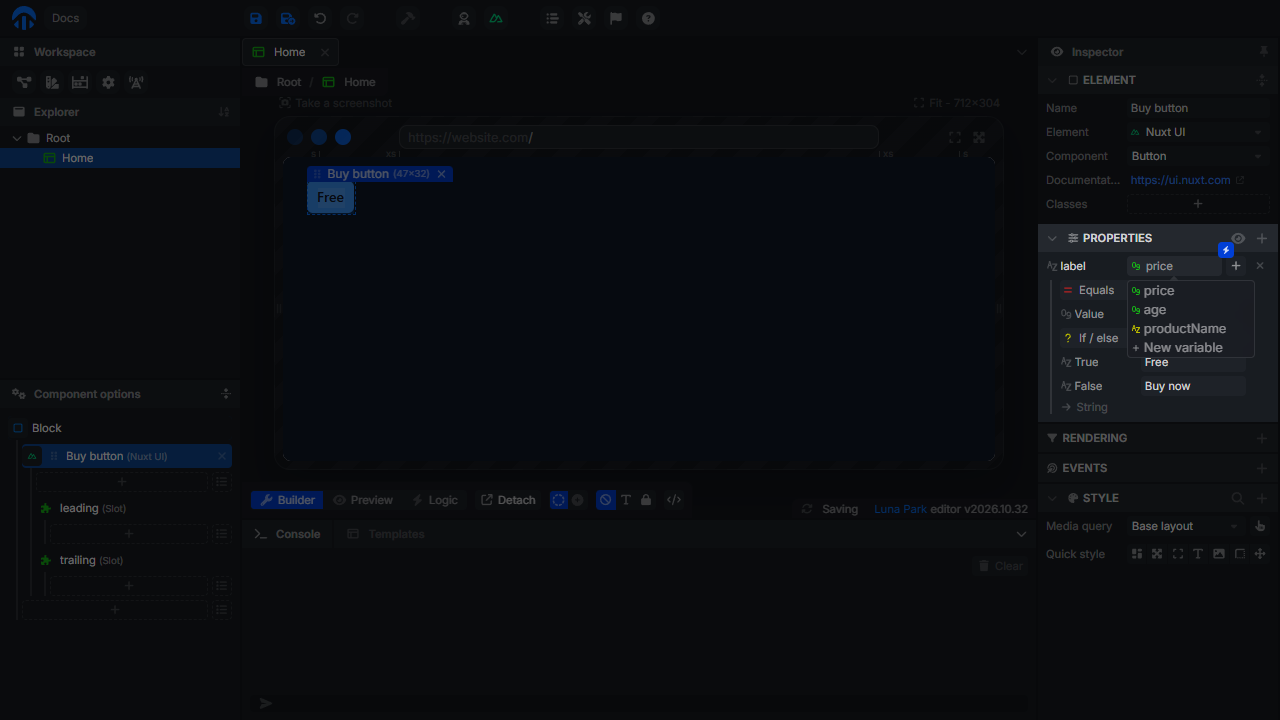The image size is (1280, 720).
Task: Click the pin icon in the Inspector header
Action: [x=1263, y=52]
